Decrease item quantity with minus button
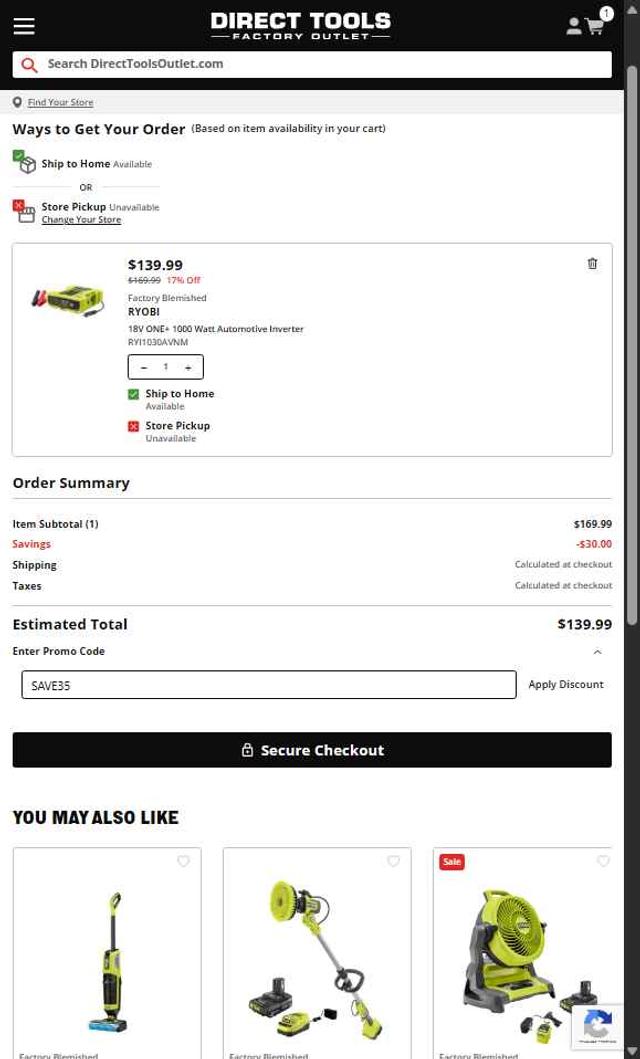Viewport: 640px width, 1059px height. tap(144, 368)
